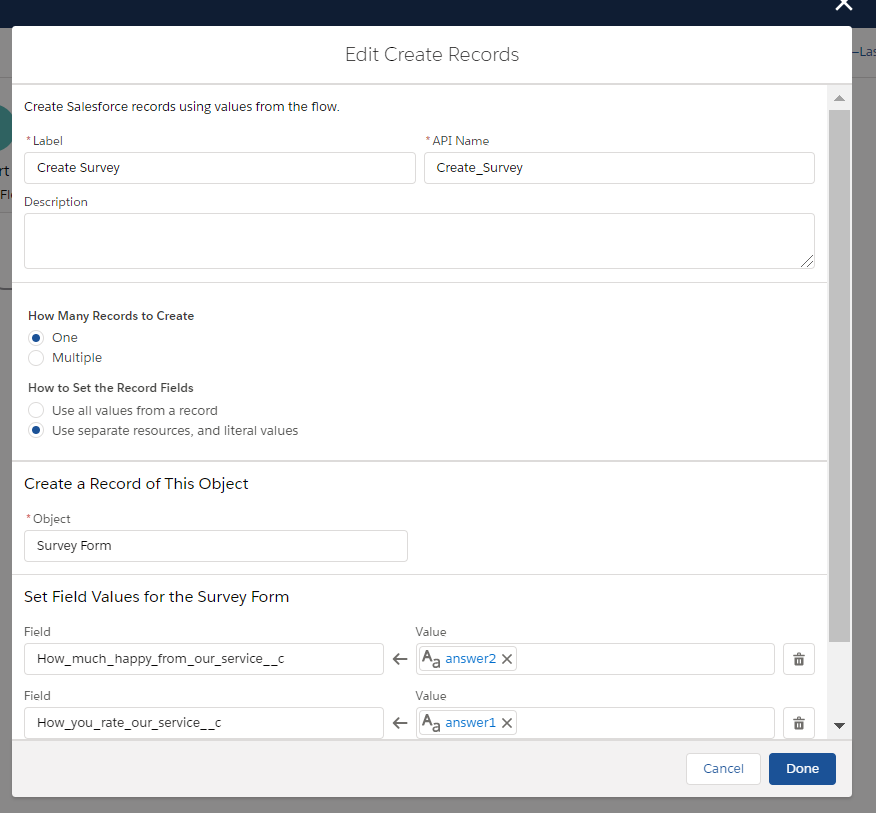Viewport: 876px width, 813px height.
Task: Select the 'One' radio button
Action: coord(36,338)
